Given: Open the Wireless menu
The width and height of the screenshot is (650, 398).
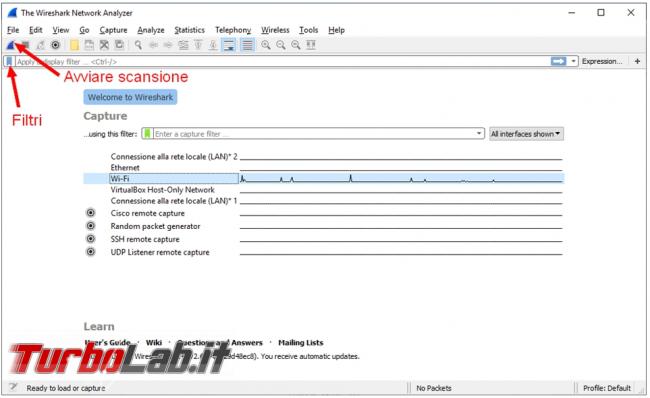Looking at the screenshot, I should pyautogui.click(x=275, y=30).
